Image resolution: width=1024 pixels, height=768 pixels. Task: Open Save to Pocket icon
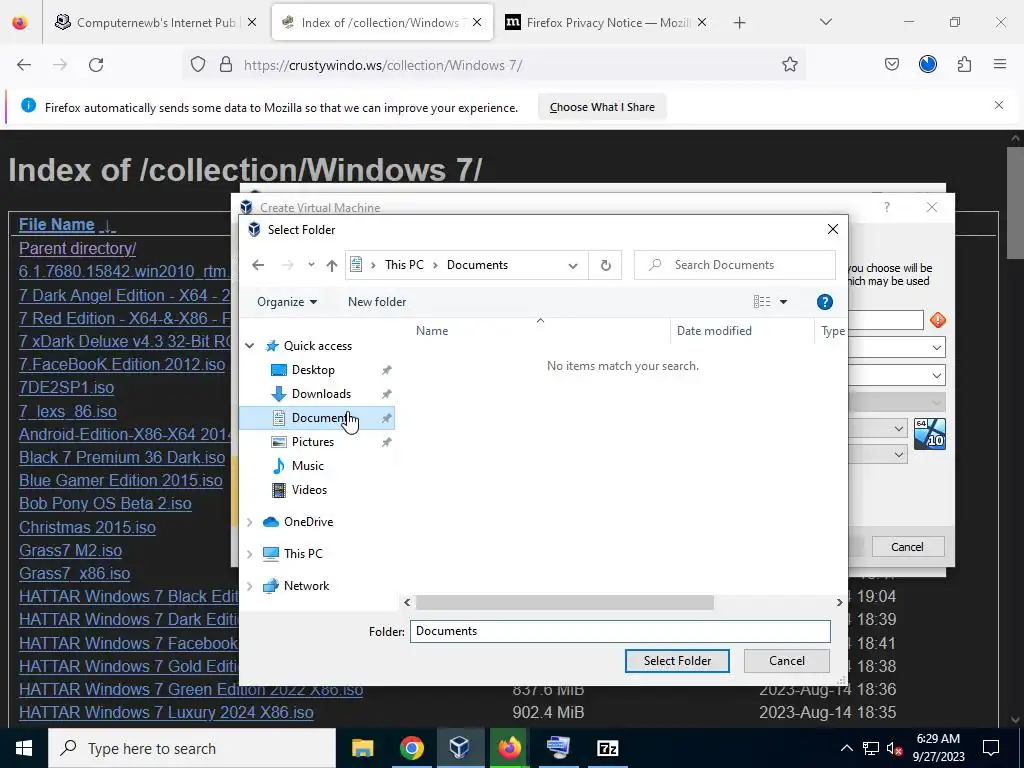point(891,64)
